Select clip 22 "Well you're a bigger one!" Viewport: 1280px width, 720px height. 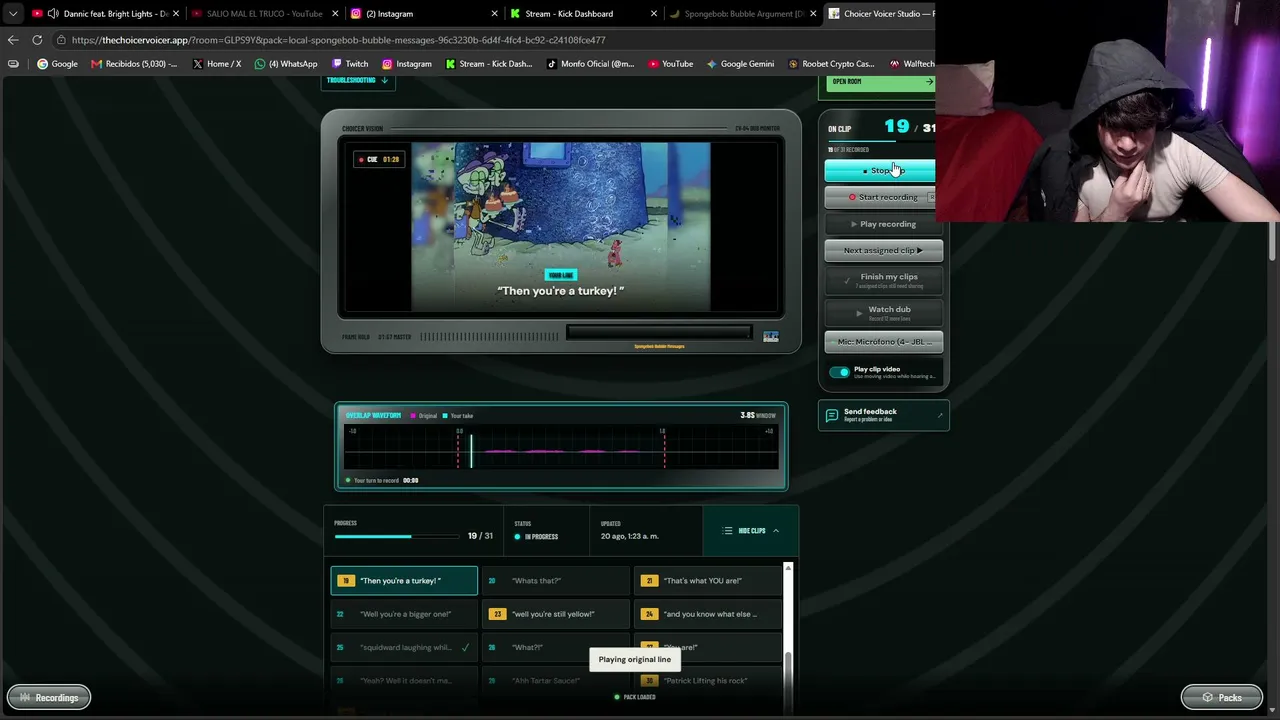[x=404, y=614]
